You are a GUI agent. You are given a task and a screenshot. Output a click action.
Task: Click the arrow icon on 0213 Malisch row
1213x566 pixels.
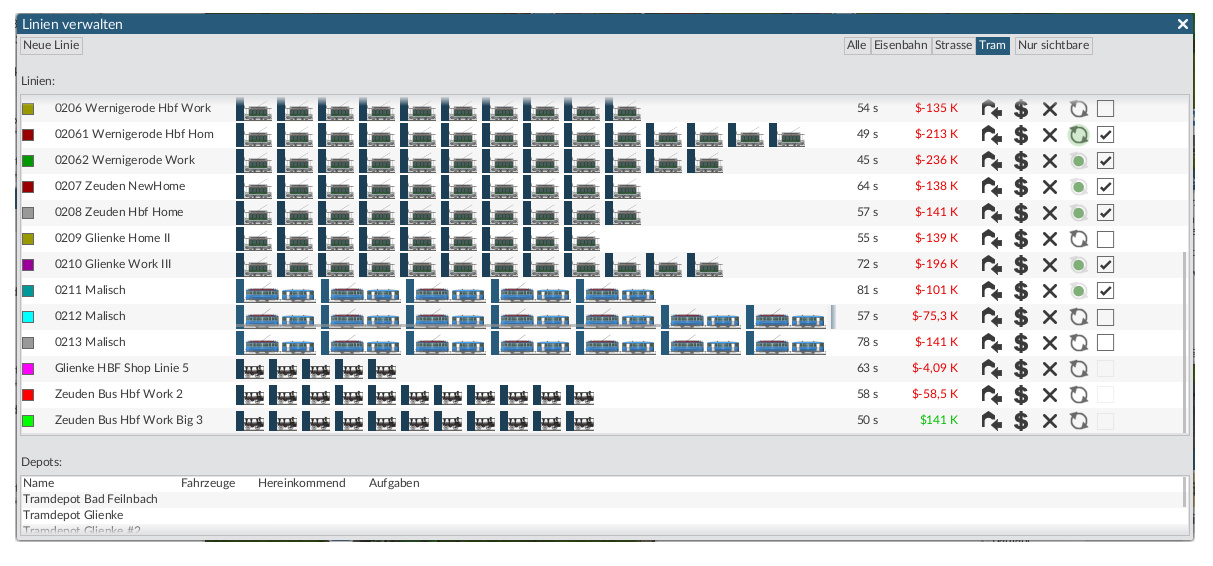click(992, 343)
